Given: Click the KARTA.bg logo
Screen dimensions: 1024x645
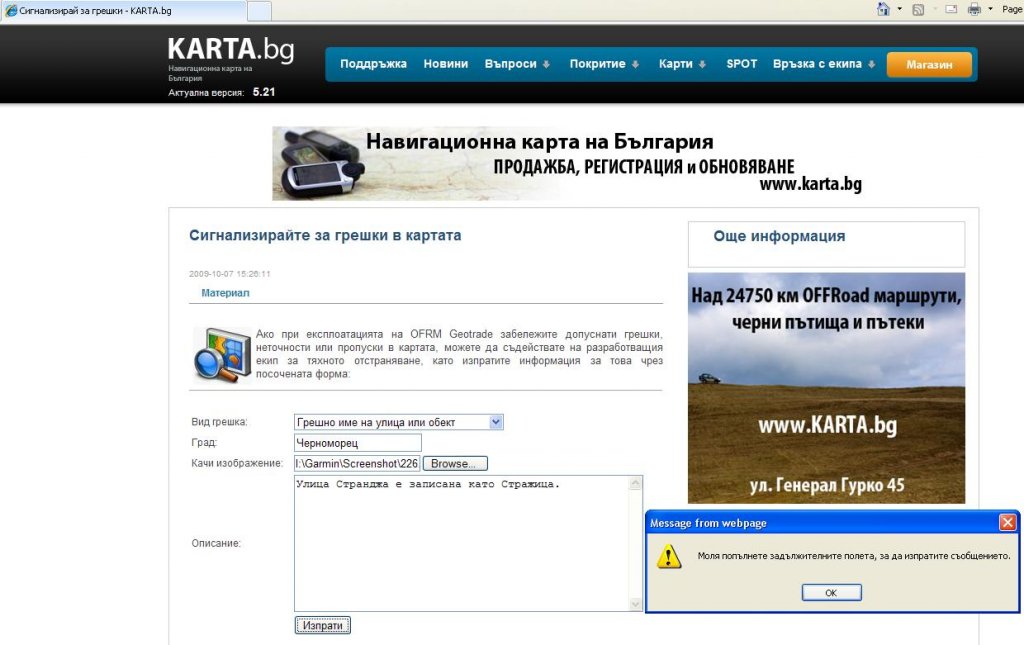Looking at the screenshot, I should coord(231,50).
